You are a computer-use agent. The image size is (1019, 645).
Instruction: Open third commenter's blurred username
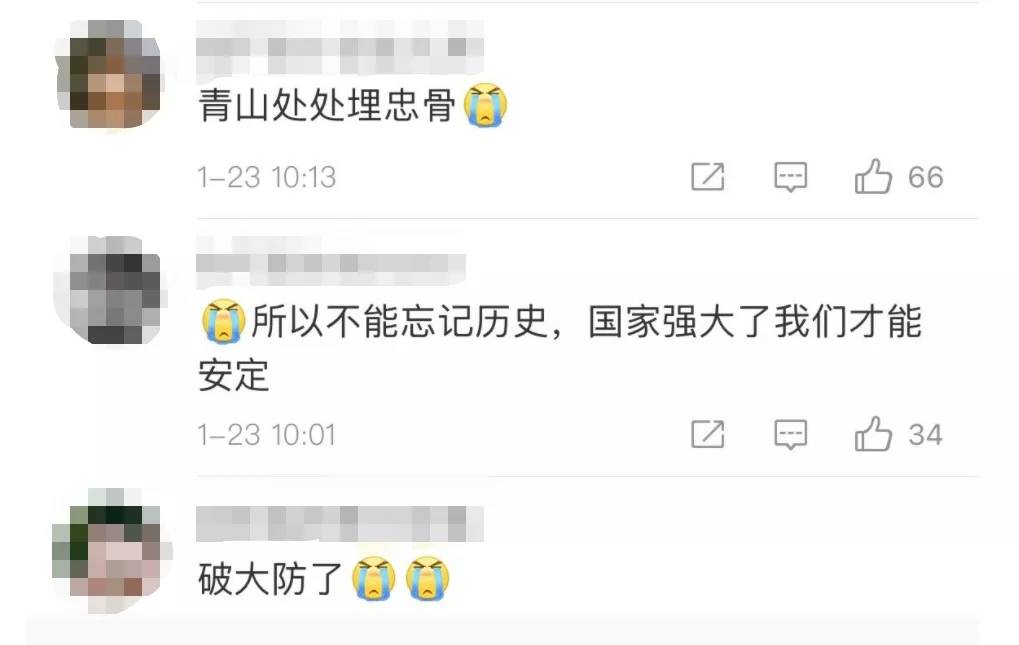339,524
